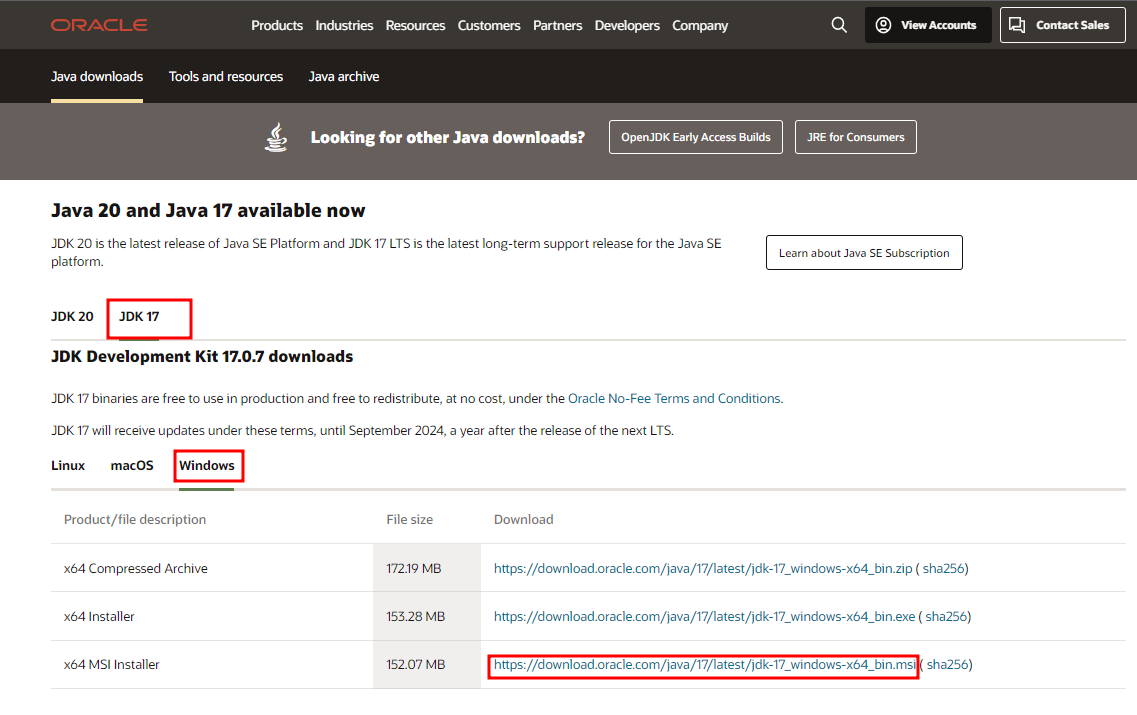The width and height of the screenshot is (1137, 715).
Task: Click the Java coffee cup icon
Action: click(x=276, y=137)
